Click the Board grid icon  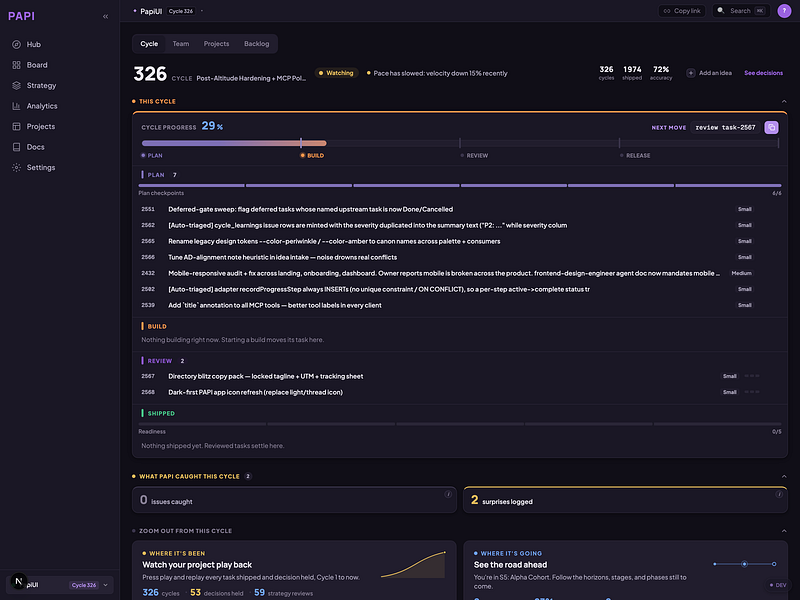click(16, 65)
